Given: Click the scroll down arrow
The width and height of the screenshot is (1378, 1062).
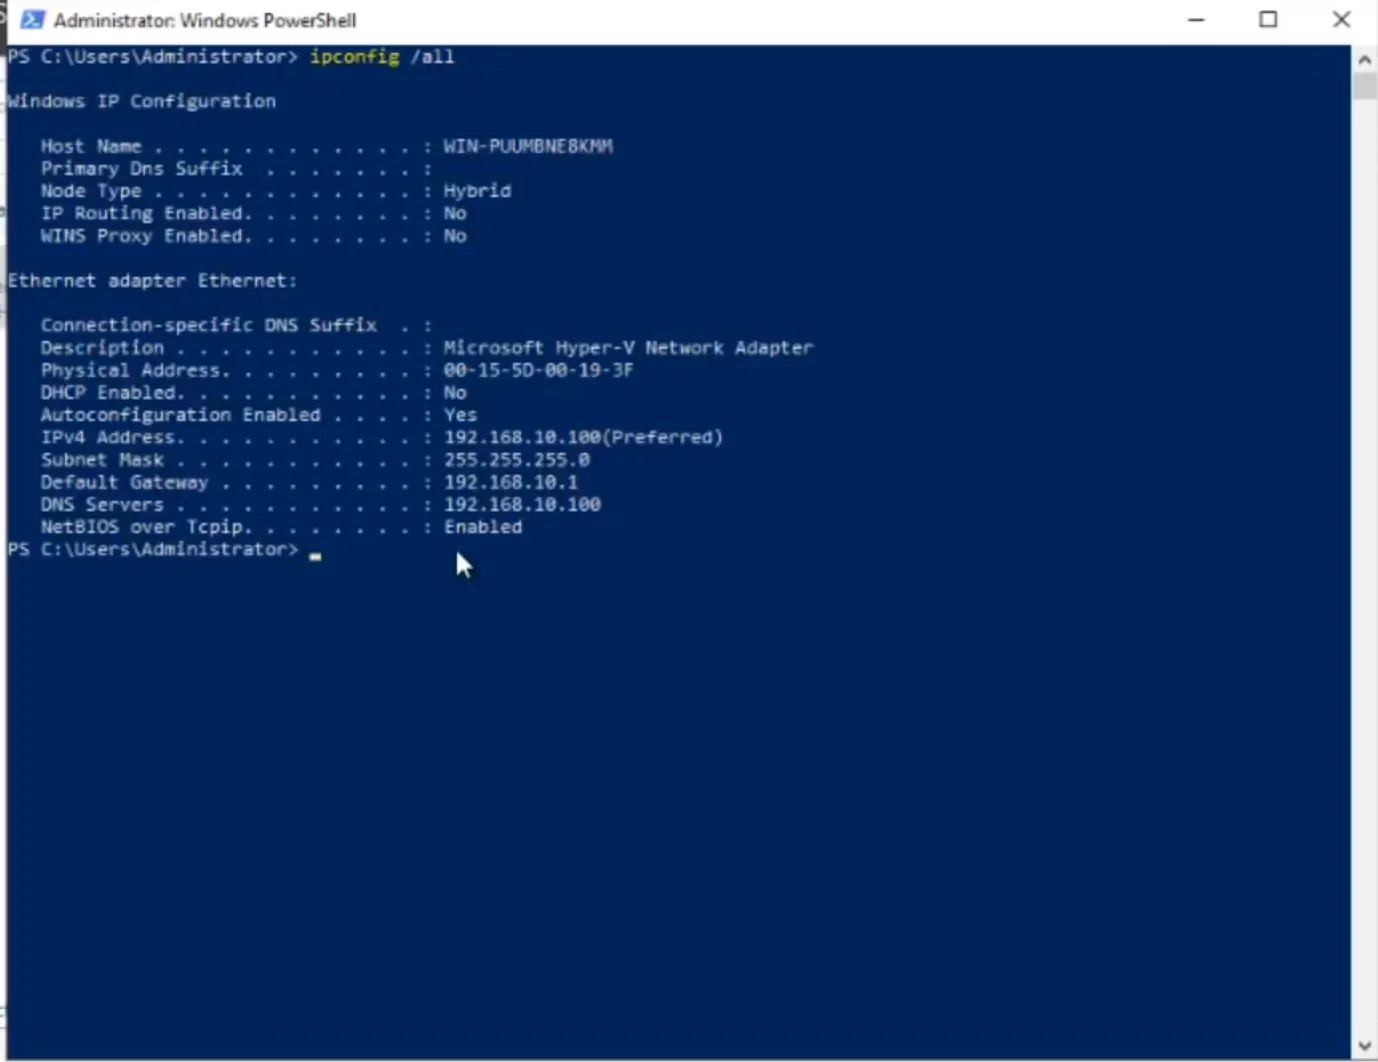Looking at the screenshot, I should tap(1364, 1047).
